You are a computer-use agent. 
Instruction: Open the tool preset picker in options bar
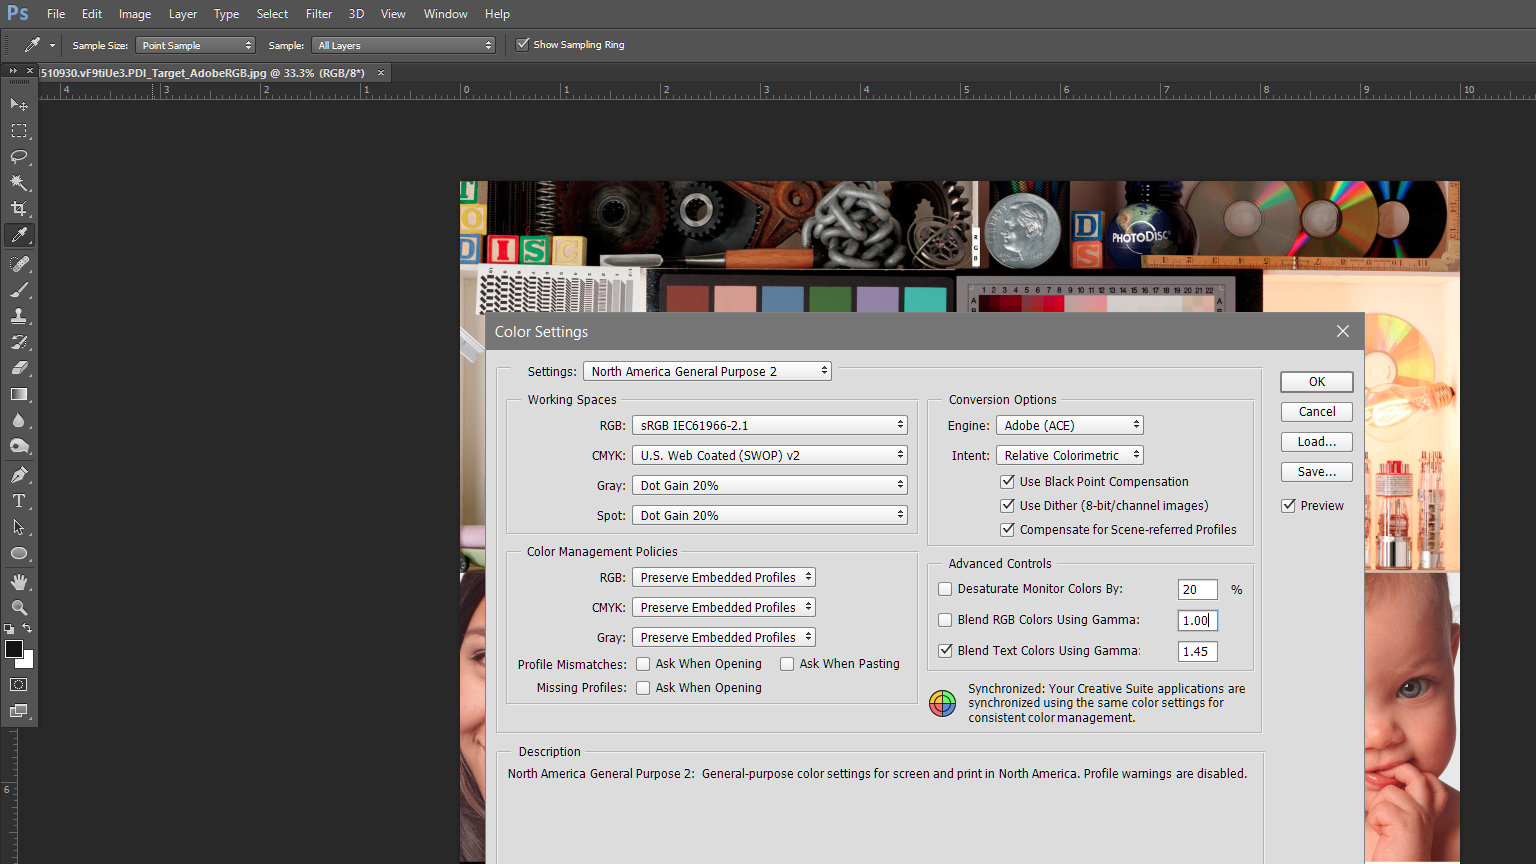click(x=52, y=45)
